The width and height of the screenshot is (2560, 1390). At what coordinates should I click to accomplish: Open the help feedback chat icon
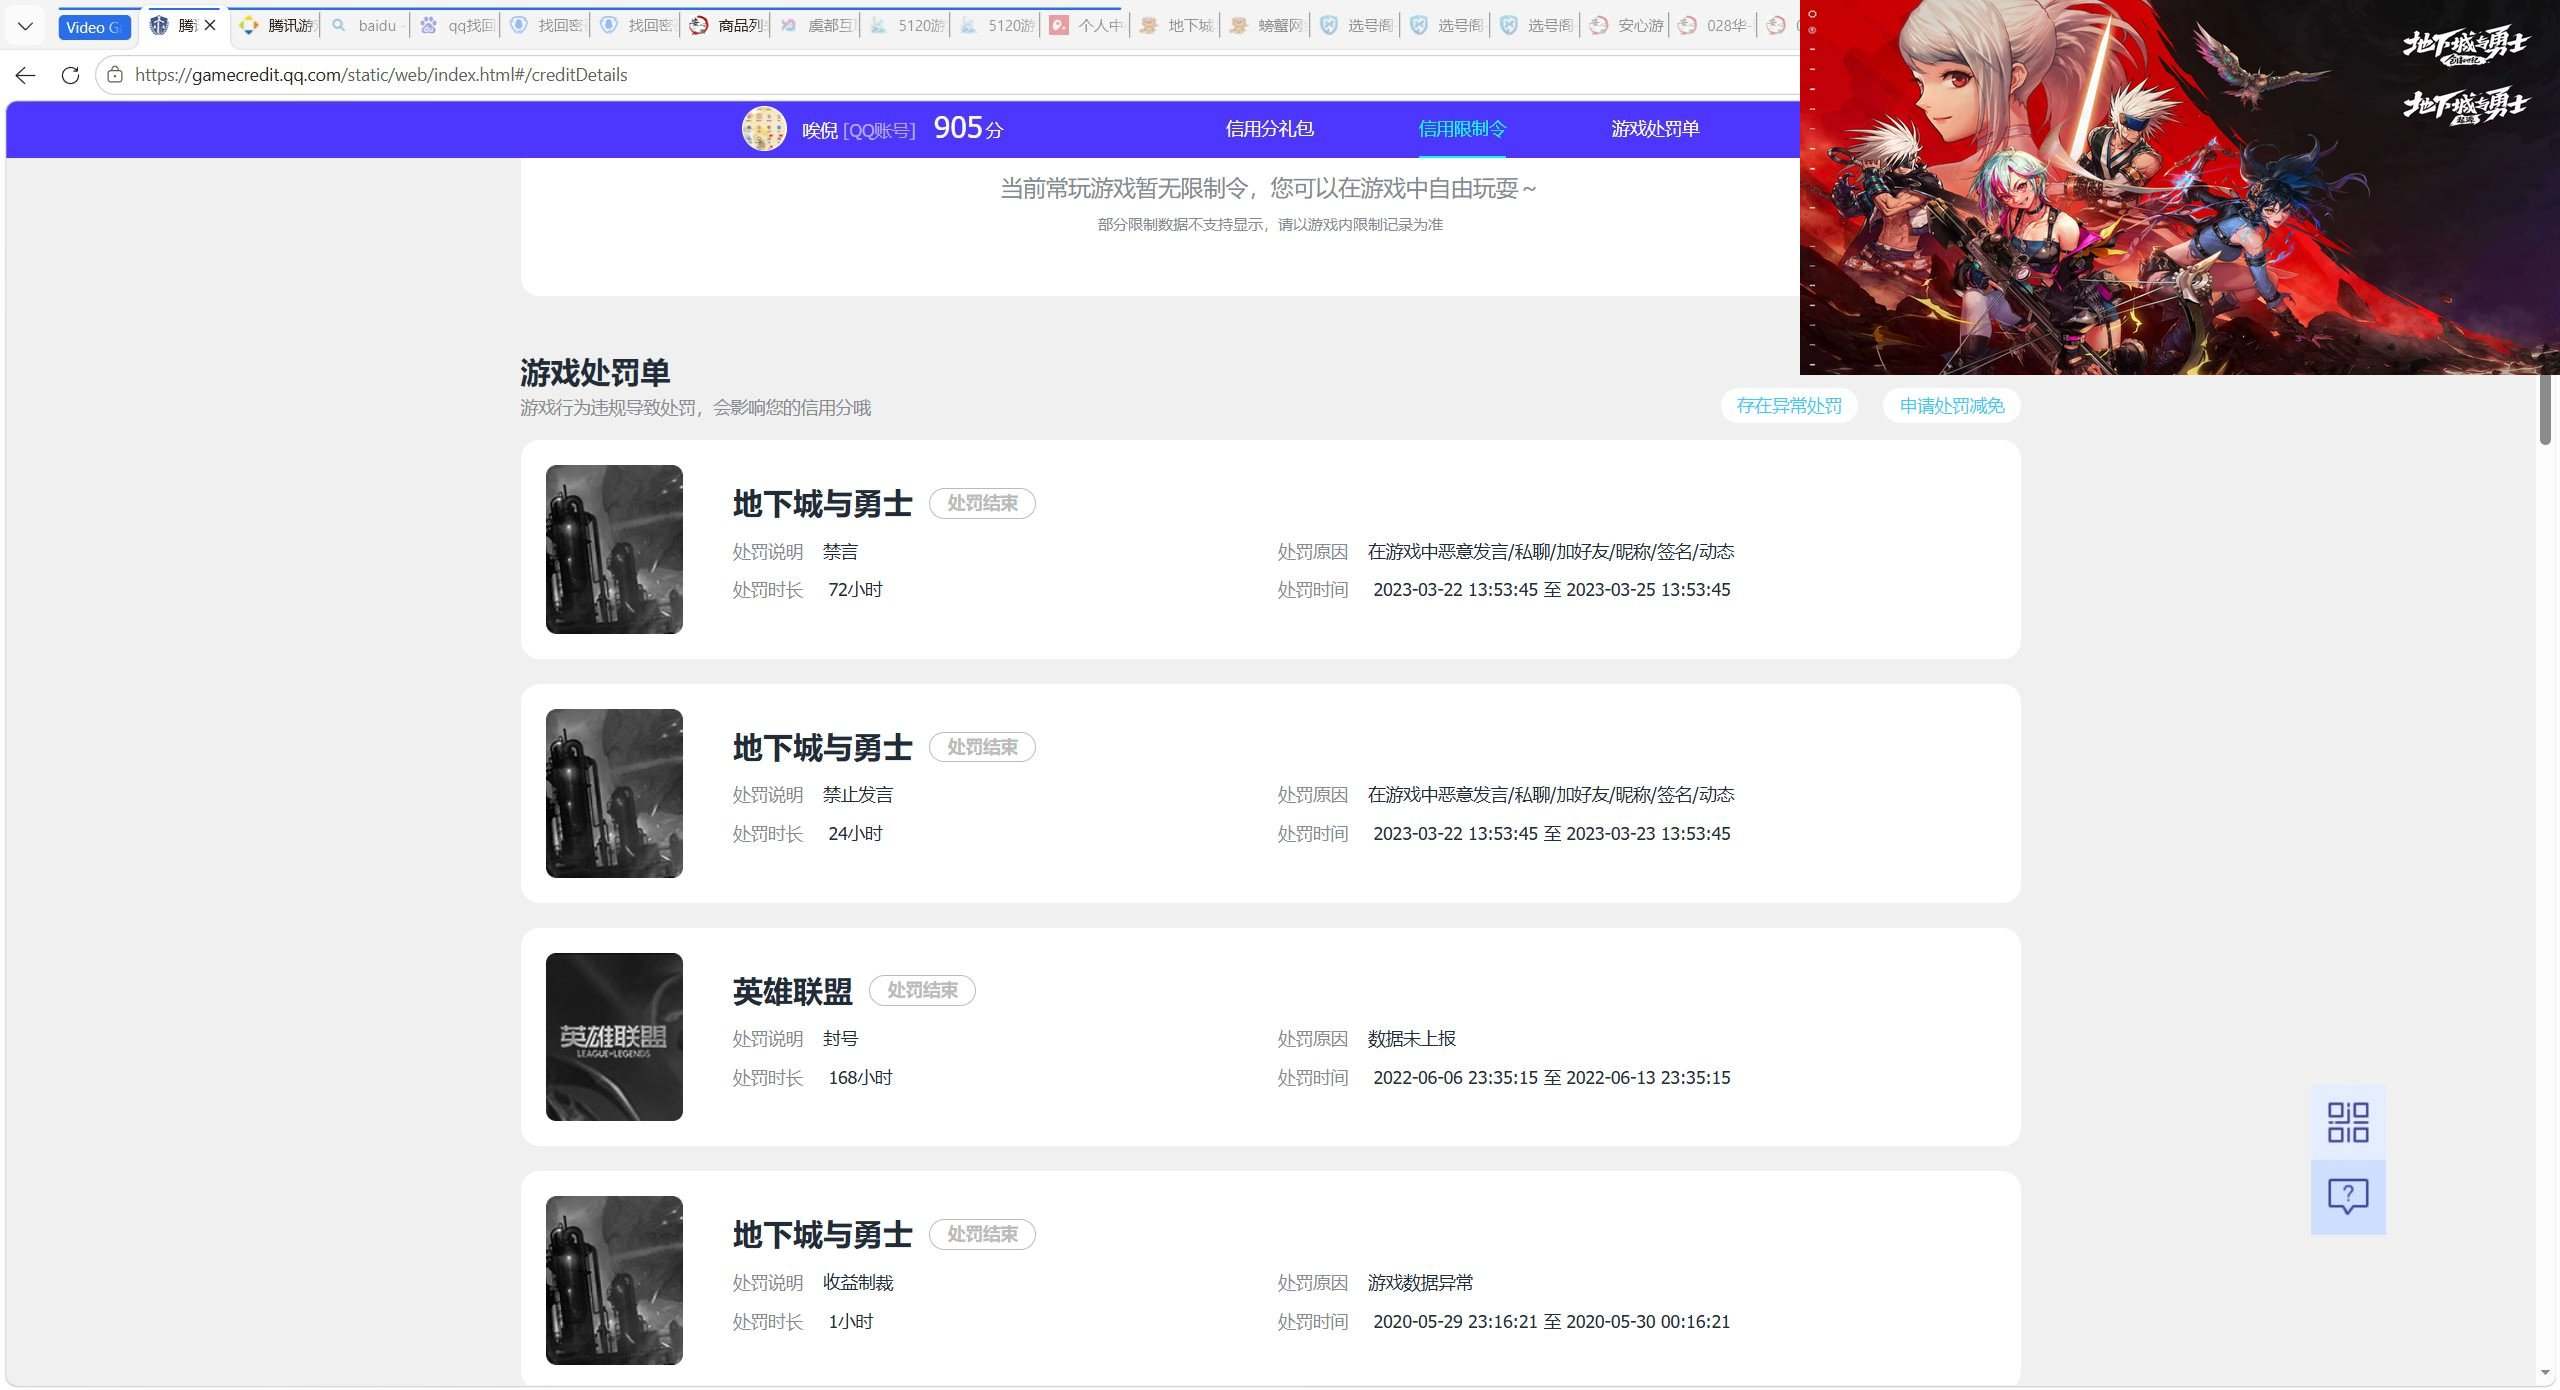(2348, 1197)
